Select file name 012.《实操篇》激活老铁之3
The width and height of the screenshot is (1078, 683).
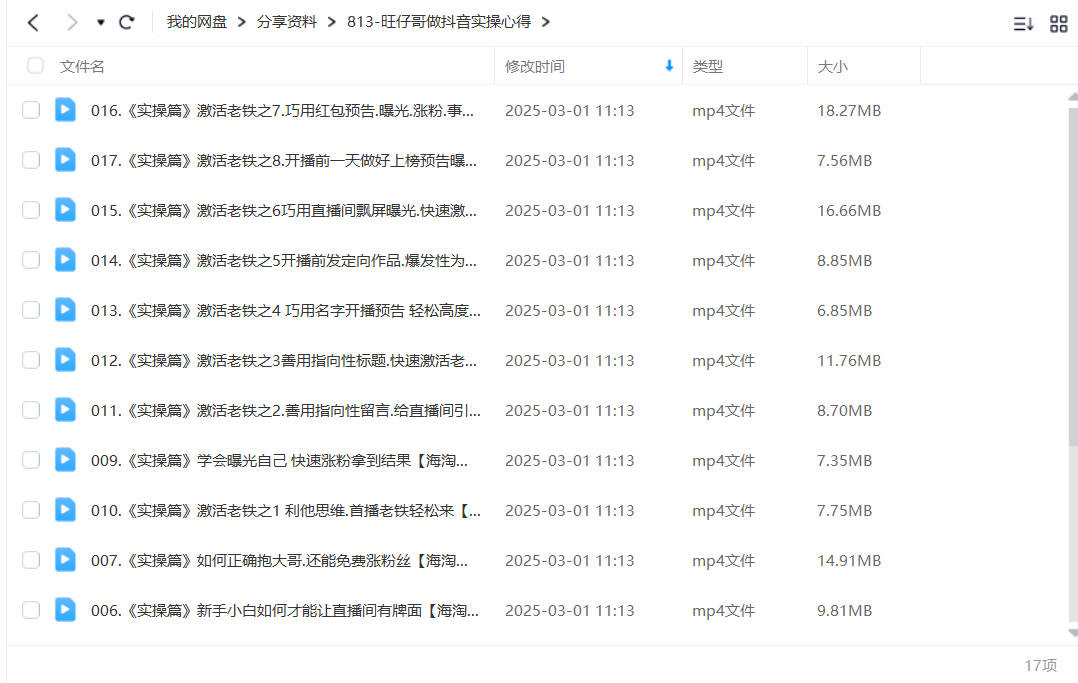[x=284, y=360]
